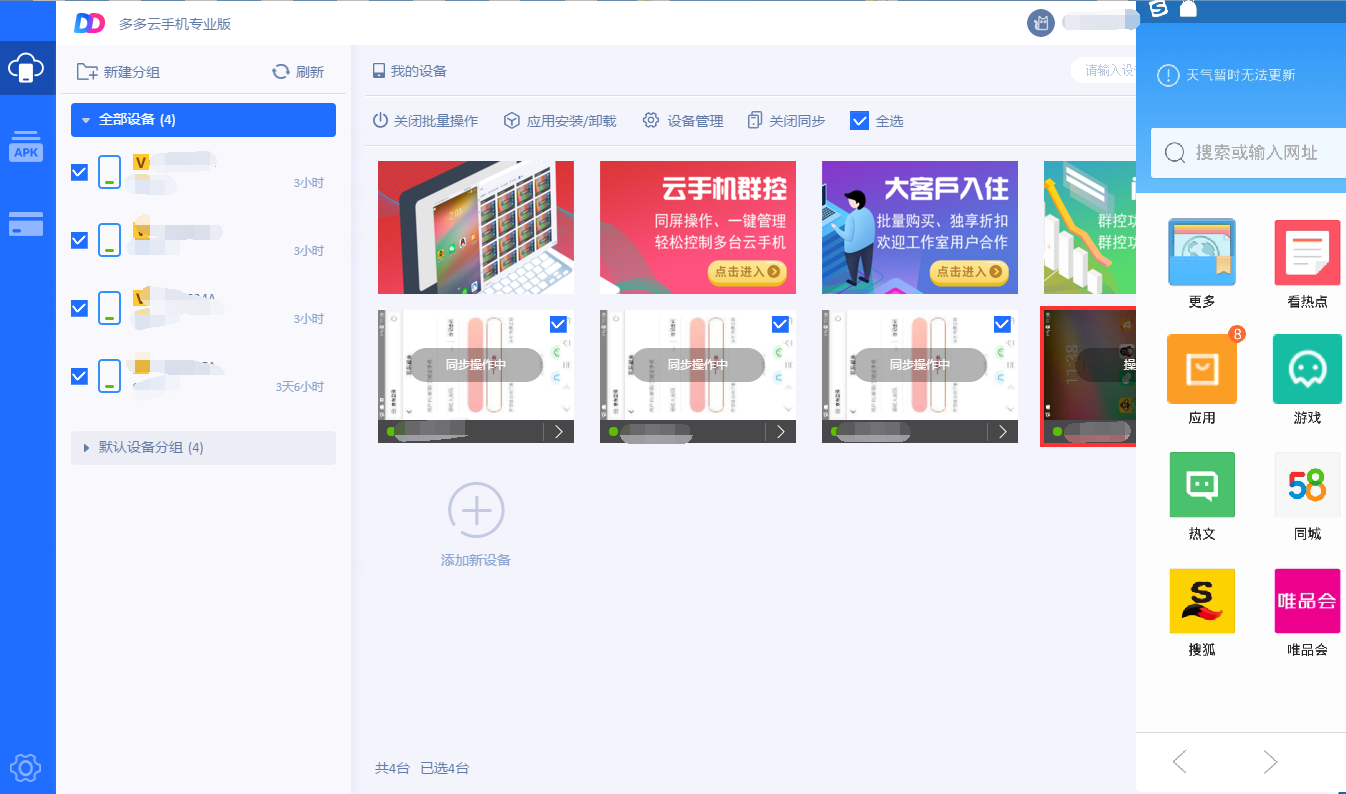Uncheck the device row showing 3天6小时
The height and width of the screenshot is (794, 1346).
coord(80,376)
